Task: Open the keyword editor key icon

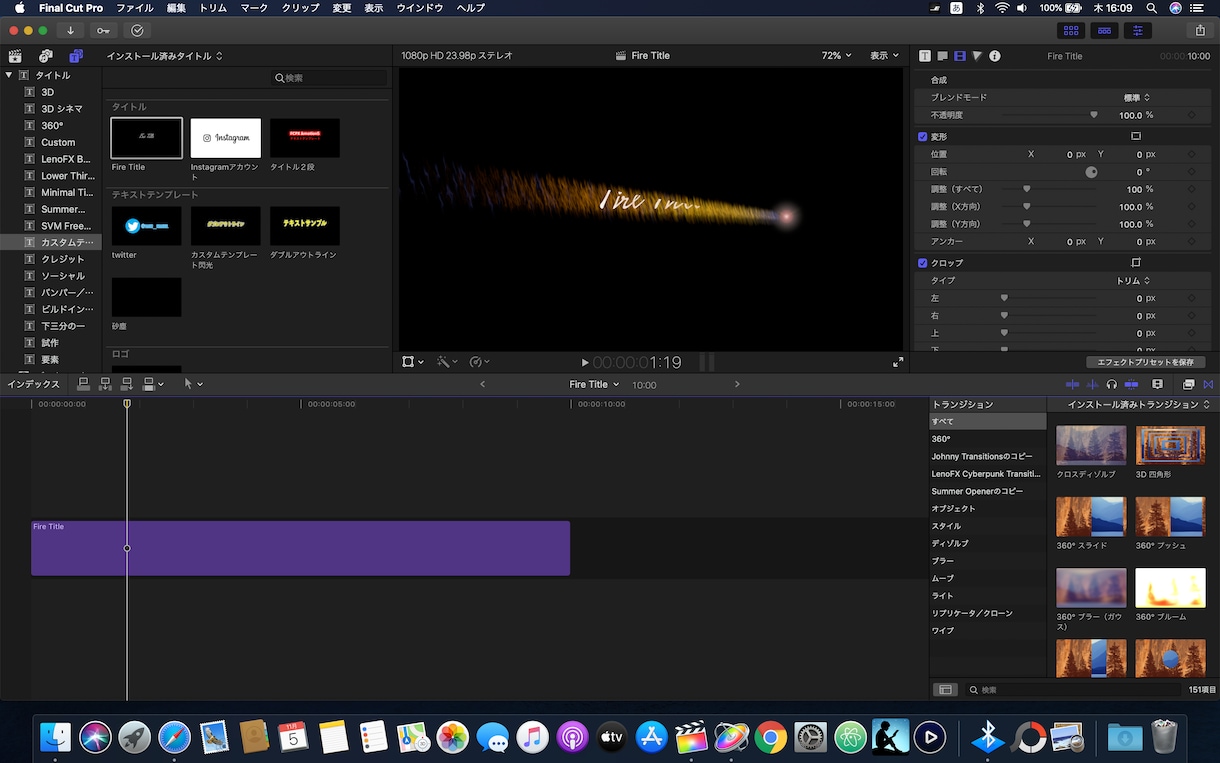Action: pyautogui.click(x=103, y=31)
